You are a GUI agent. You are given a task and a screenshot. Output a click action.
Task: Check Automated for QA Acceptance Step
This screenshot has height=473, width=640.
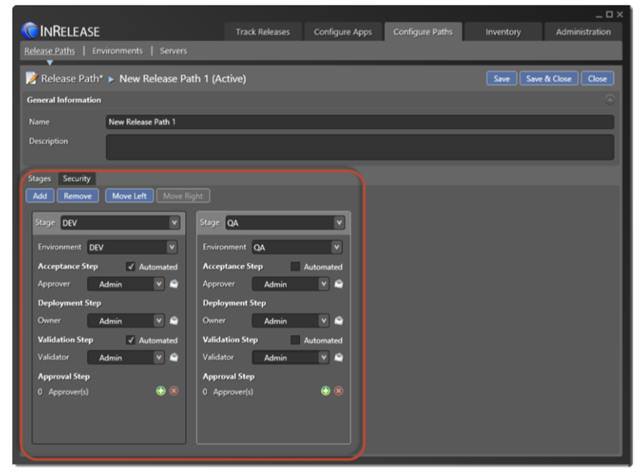(295, 266)
